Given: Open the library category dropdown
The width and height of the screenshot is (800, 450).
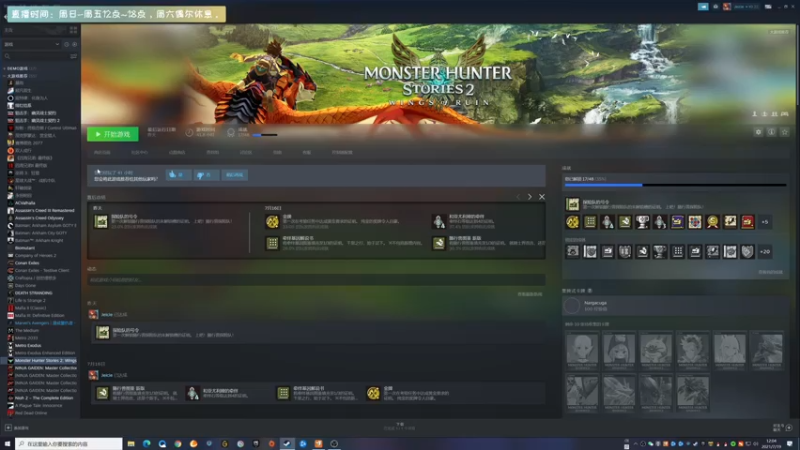Looking at the screenshot, I should (32, 44).
